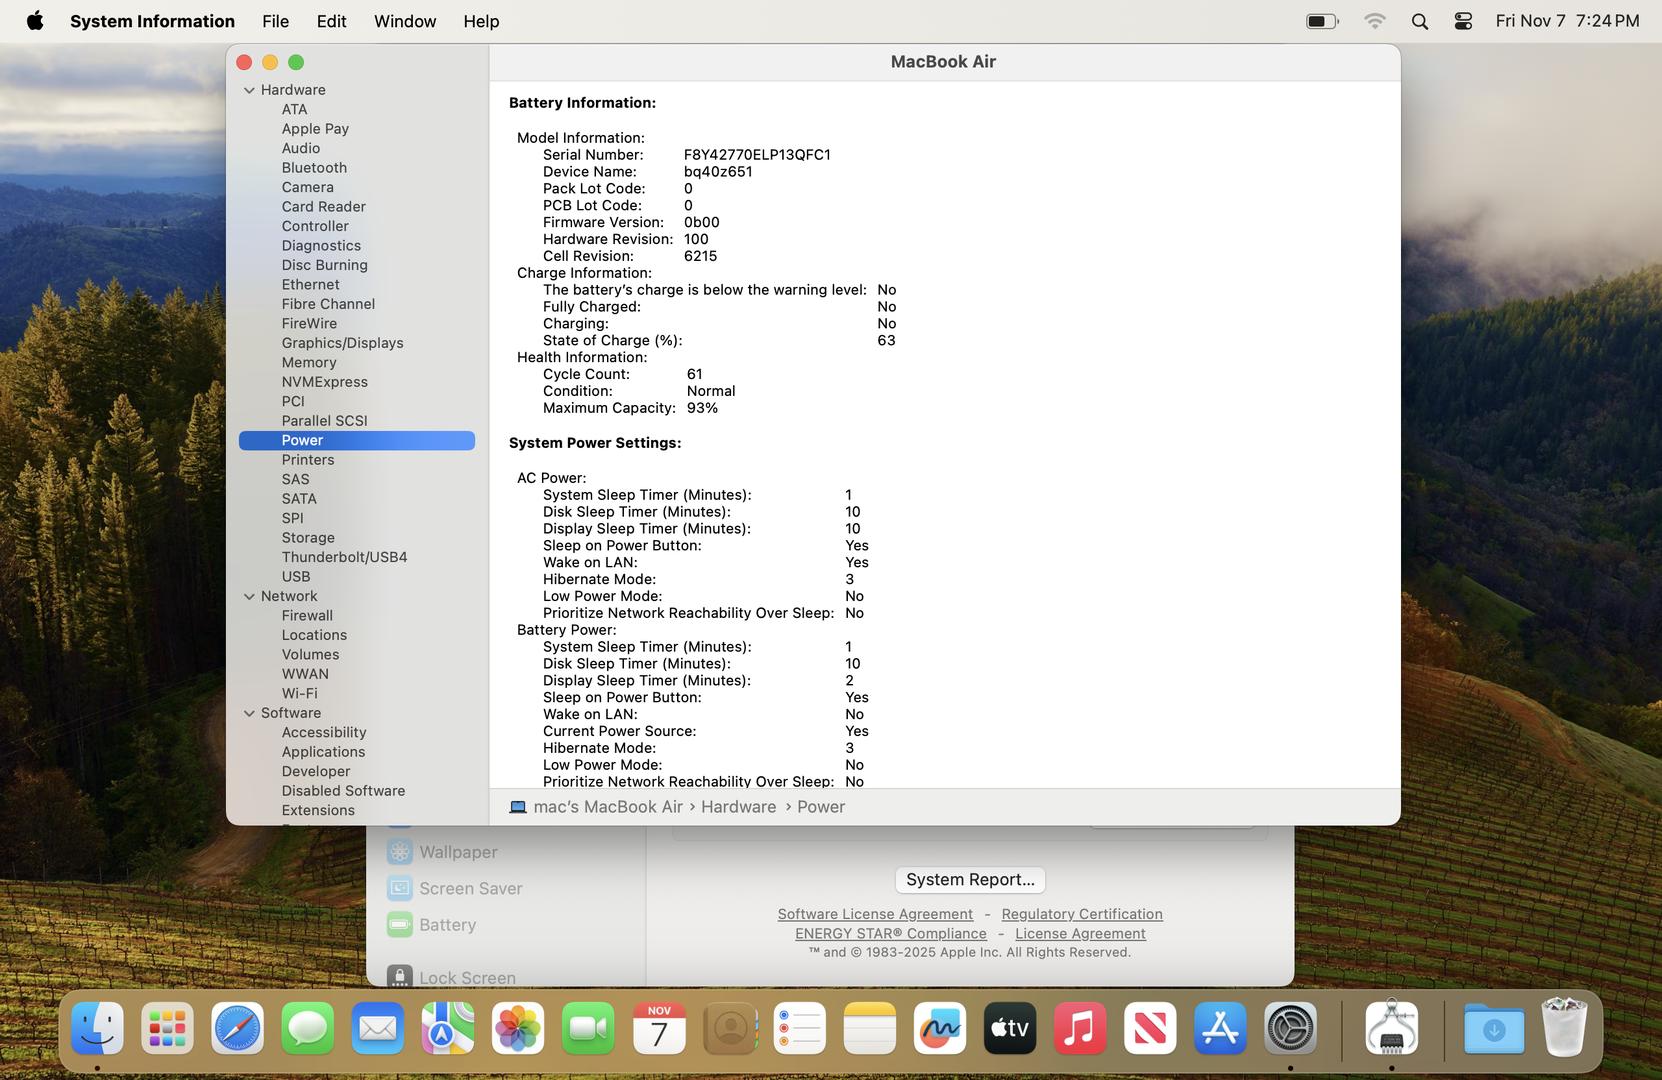
Task: Launch Freeform from the Dock
Action: click(939, 1029)
